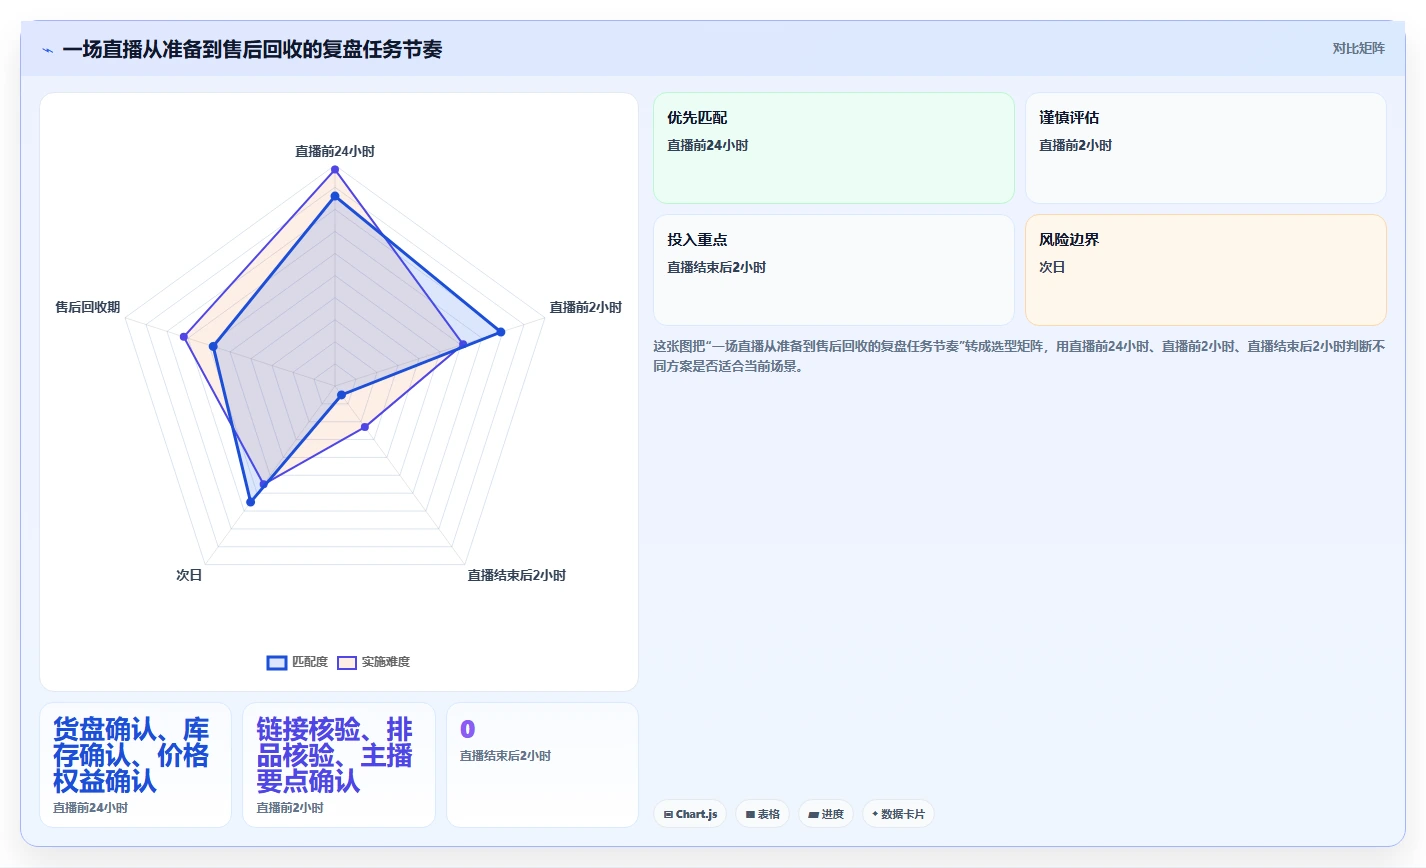Hide the 实施难度 series via its legend label

pos(386,662)
